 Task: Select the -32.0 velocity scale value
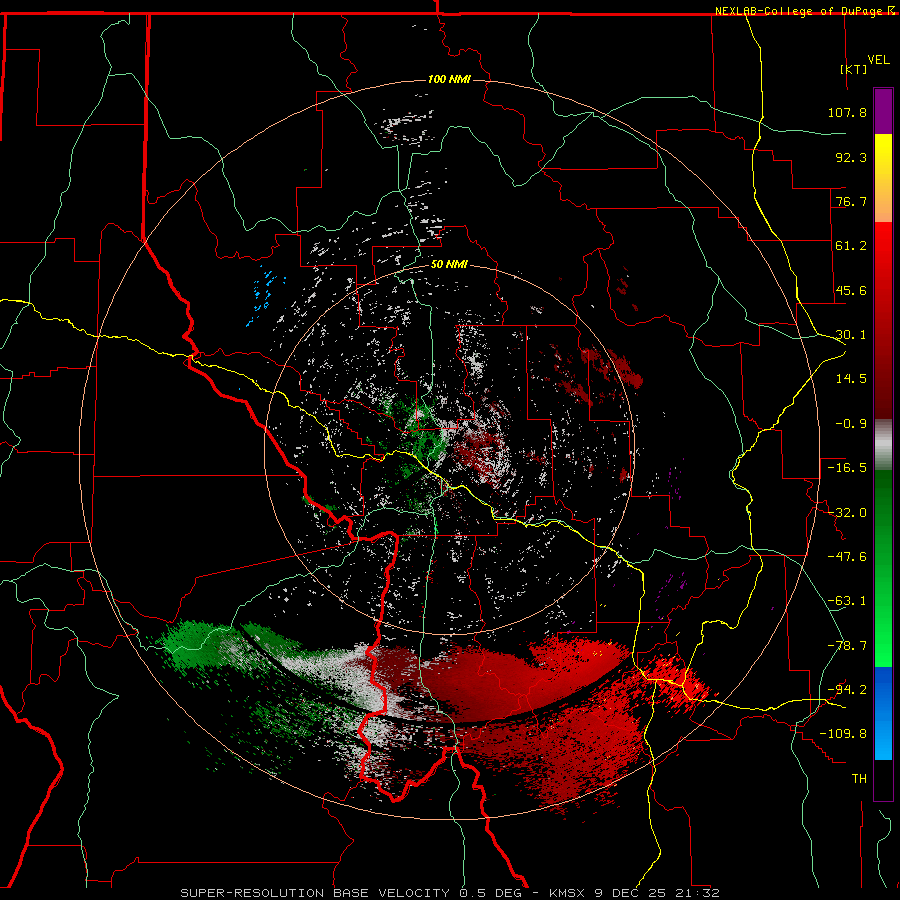pyautogui.click(x=847, y=513)
